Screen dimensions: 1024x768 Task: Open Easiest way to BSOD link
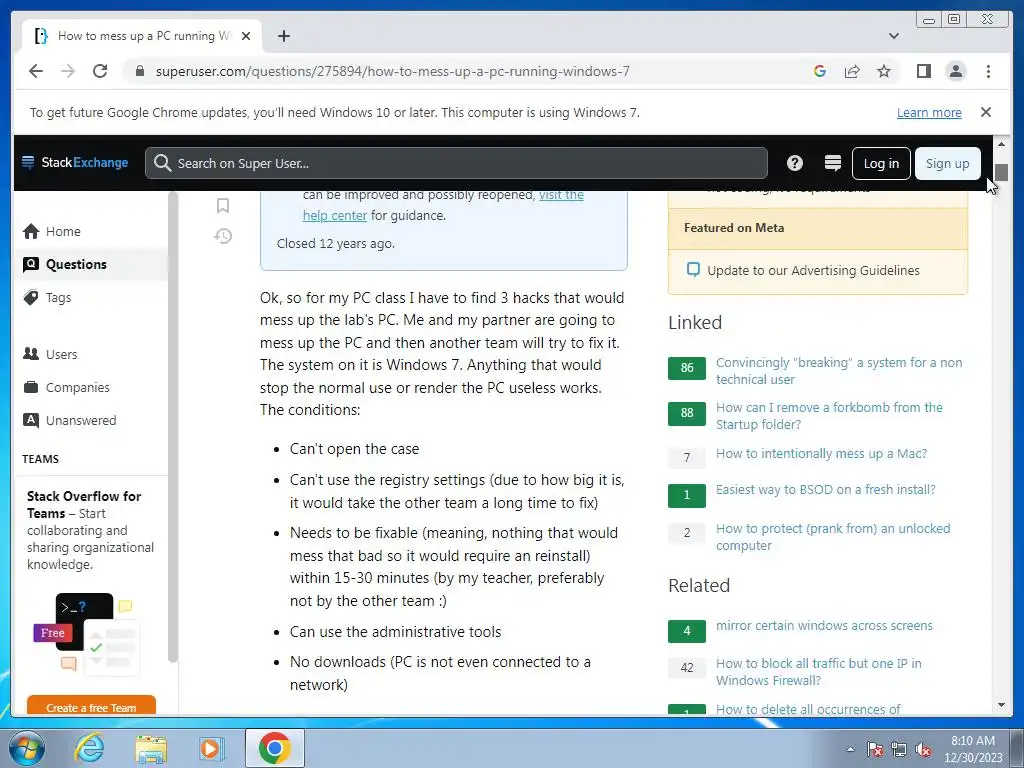click(825, 489)
